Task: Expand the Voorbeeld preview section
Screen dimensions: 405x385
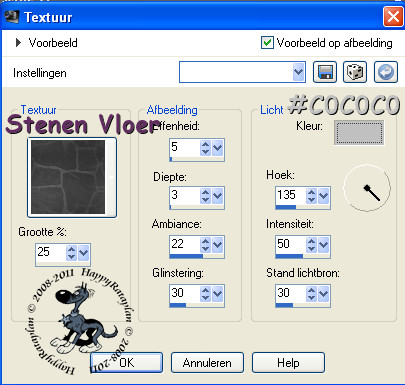Action: pyautogui.click(x=18, y=43)
